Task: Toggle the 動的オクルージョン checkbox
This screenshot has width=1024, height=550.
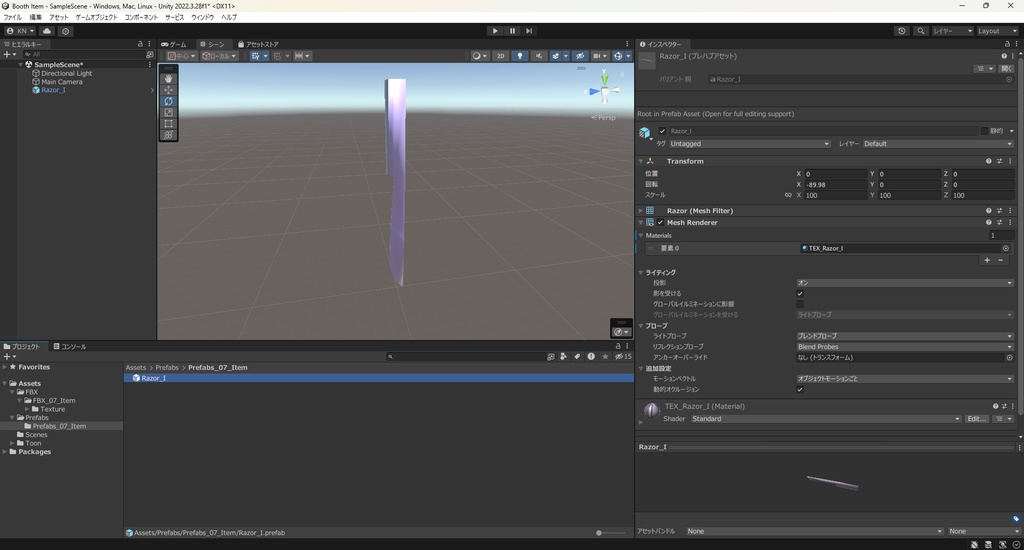Action: click(x=800, y=389)
